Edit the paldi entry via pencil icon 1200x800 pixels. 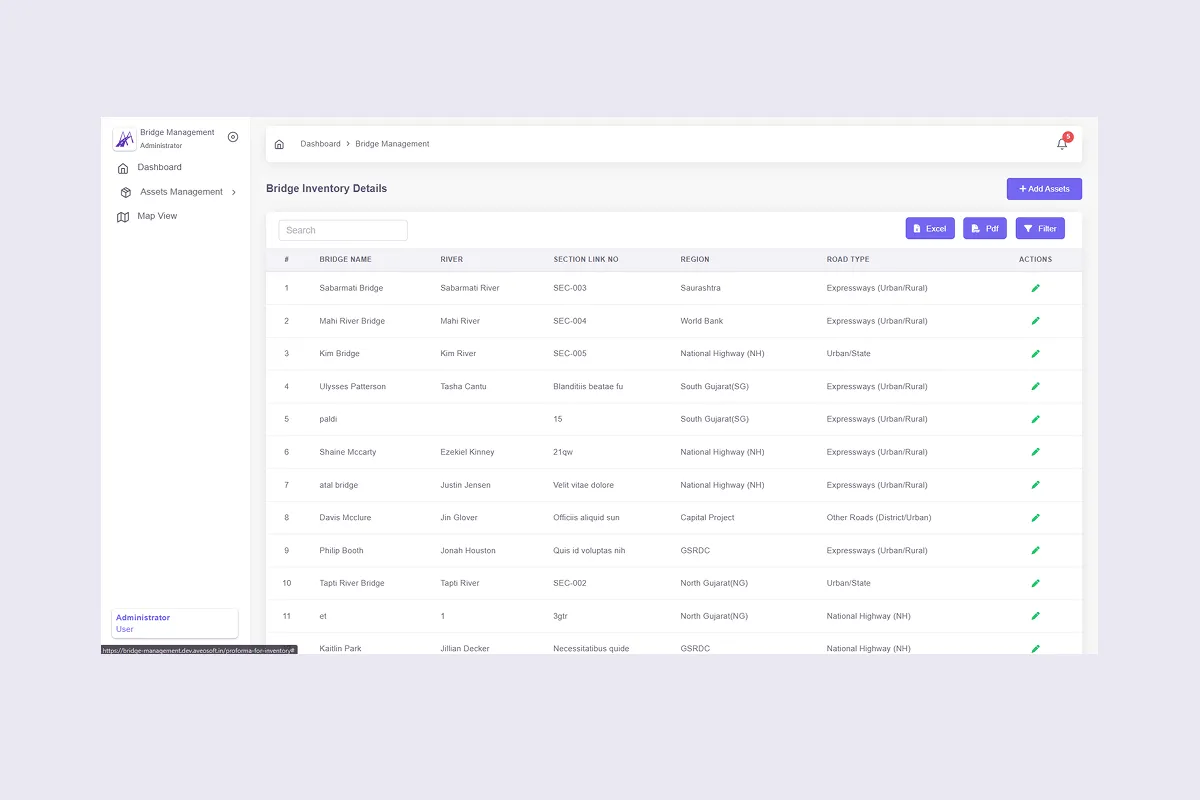[1035, 419]
